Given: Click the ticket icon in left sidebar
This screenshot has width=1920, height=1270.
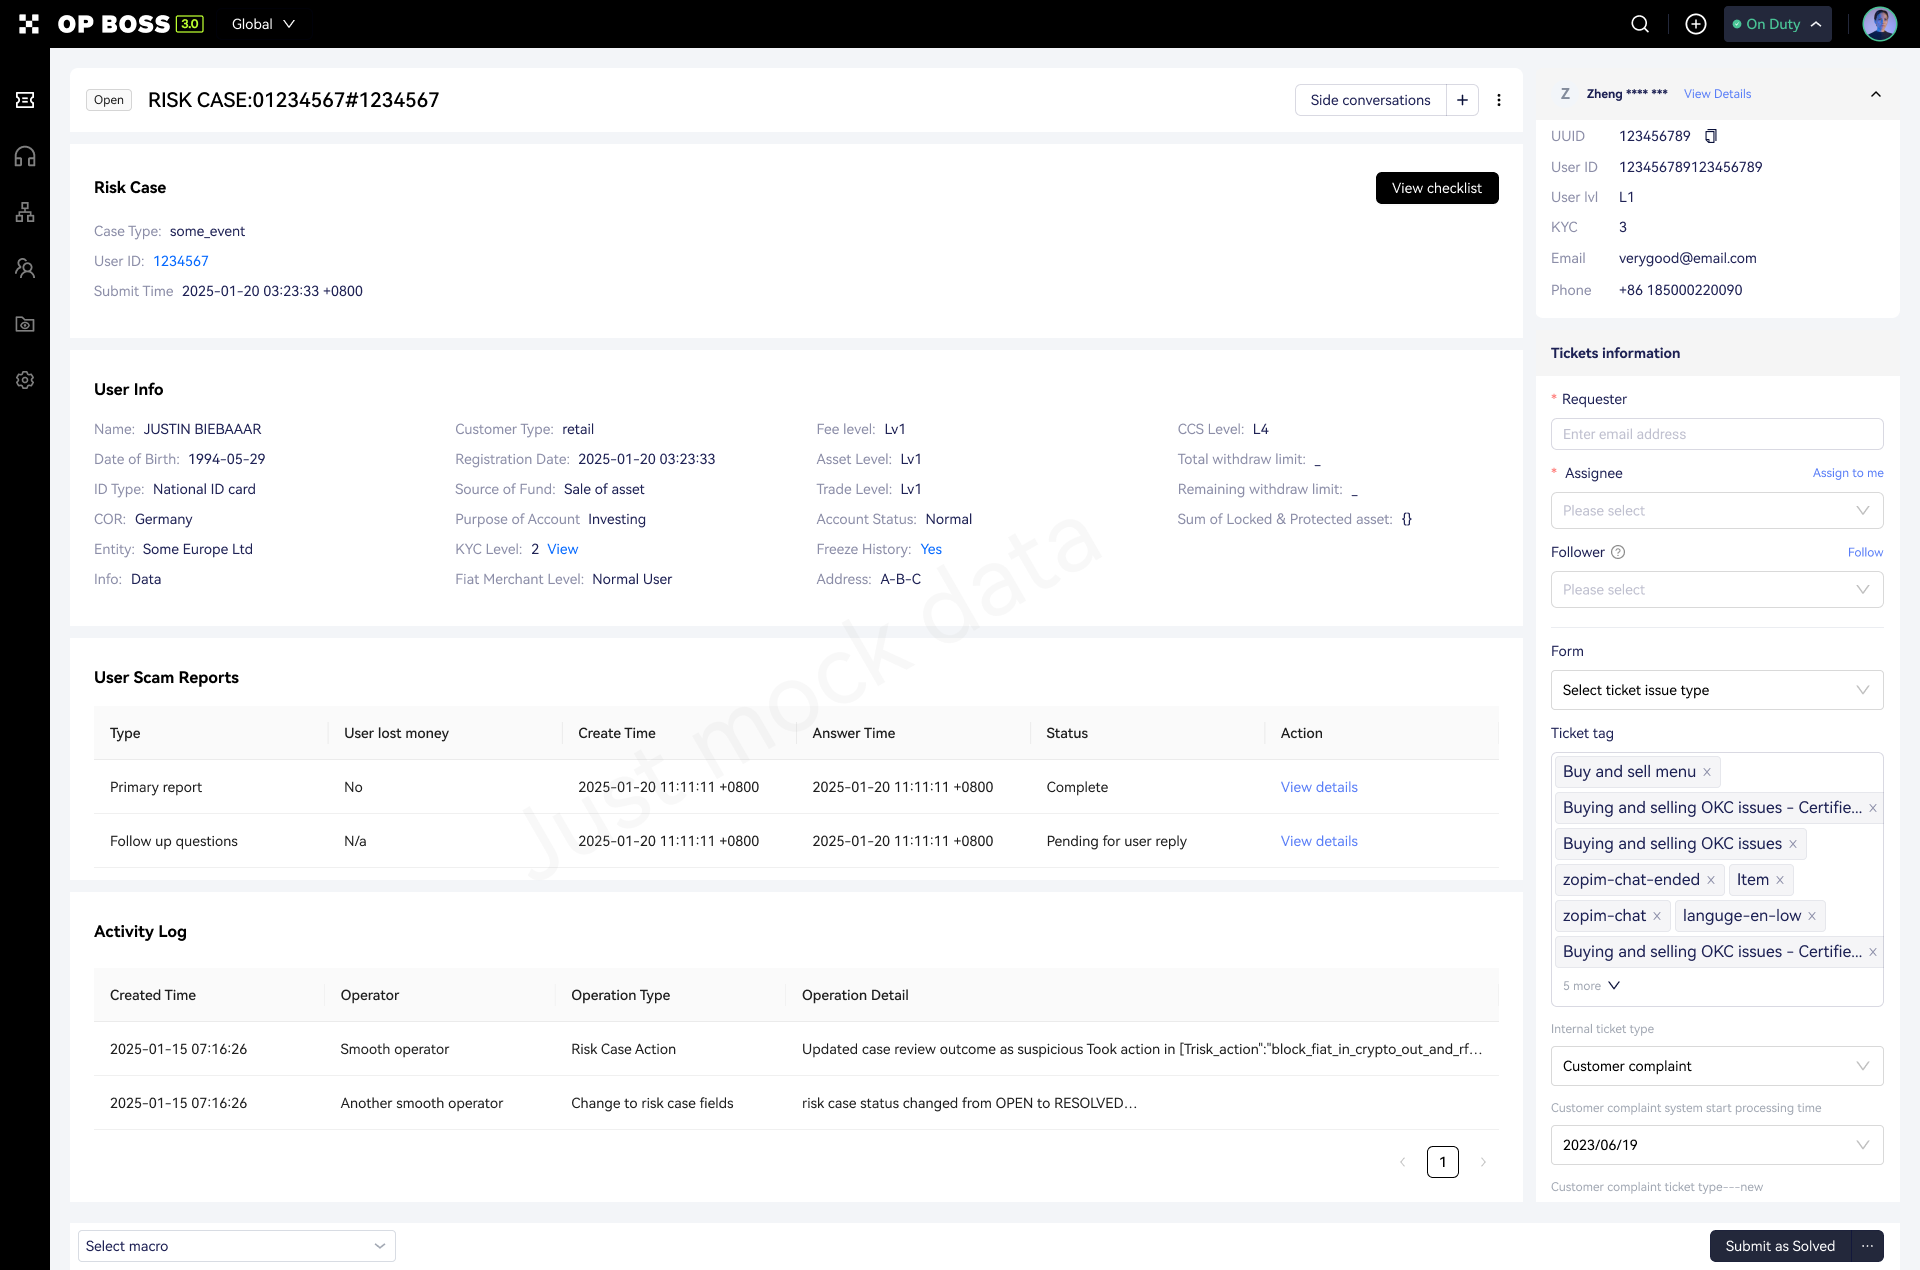Looking at the screenshot, I should pos(25,100).
